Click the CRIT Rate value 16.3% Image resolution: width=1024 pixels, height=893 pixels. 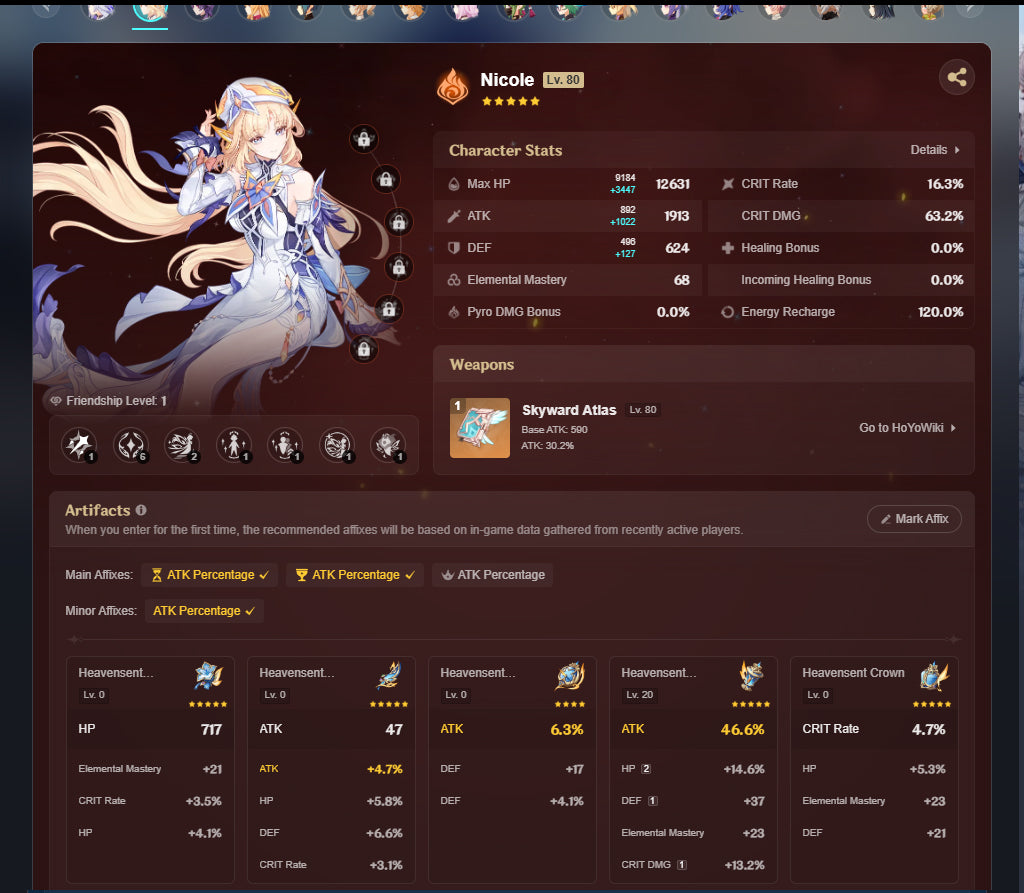coord(945,184)
